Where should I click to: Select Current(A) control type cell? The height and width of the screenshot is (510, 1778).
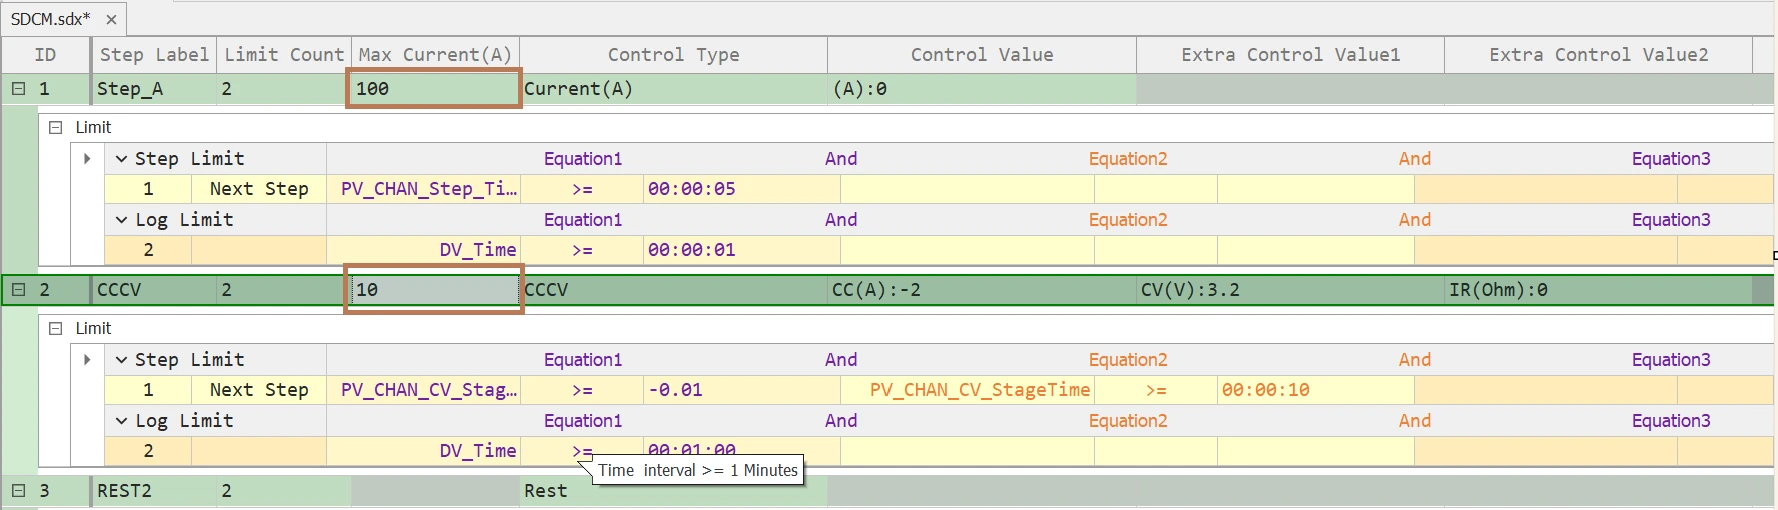point(674,89)
